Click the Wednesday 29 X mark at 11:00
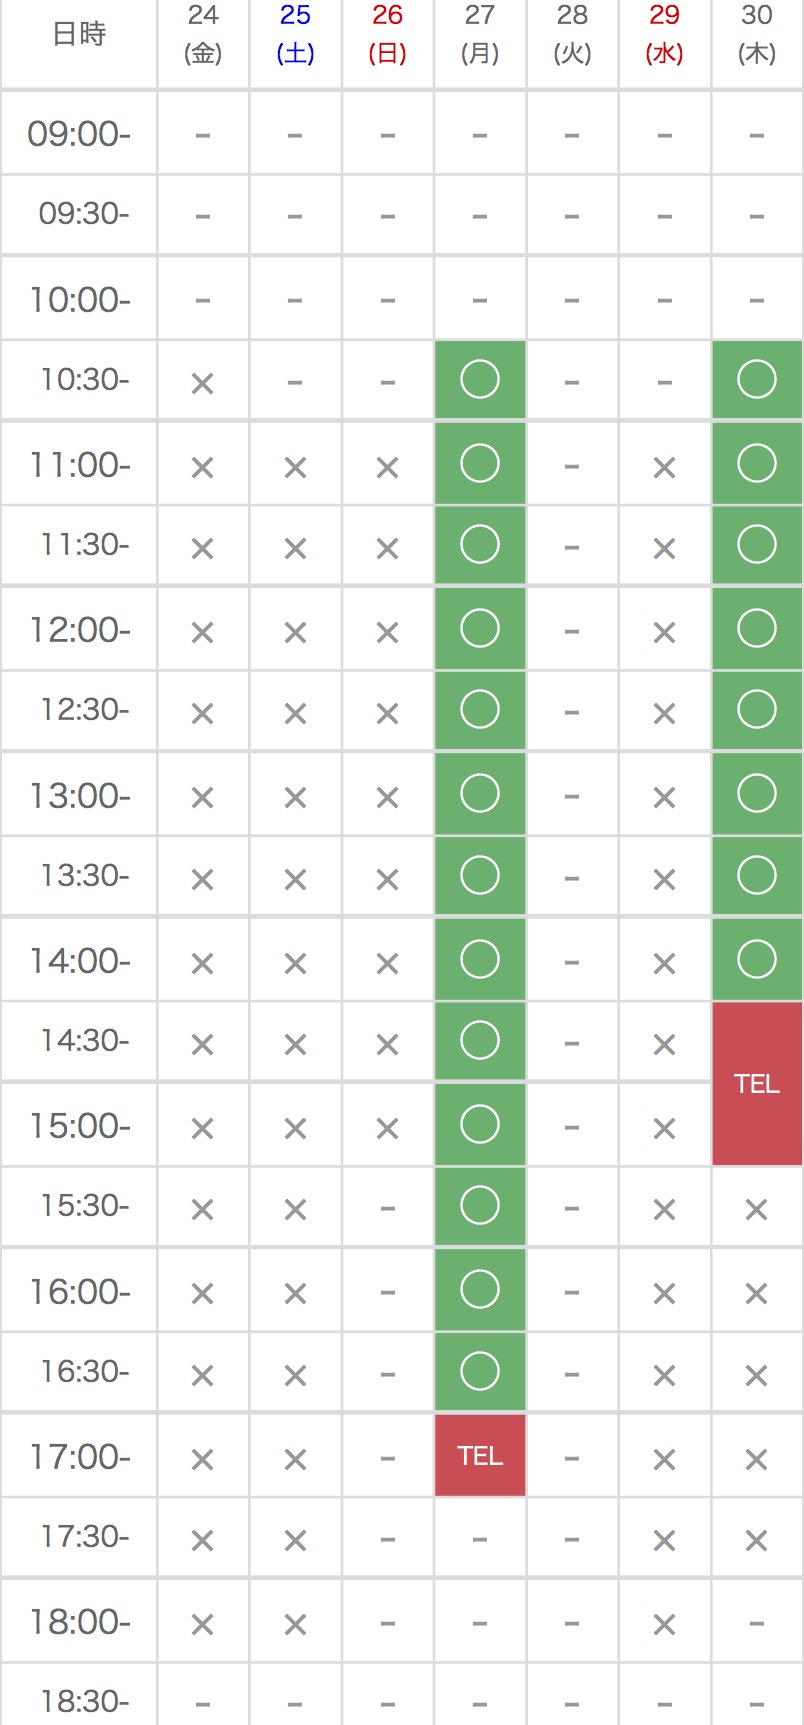The width and height of the screenshot is (804, 1725). coord(665,467)
